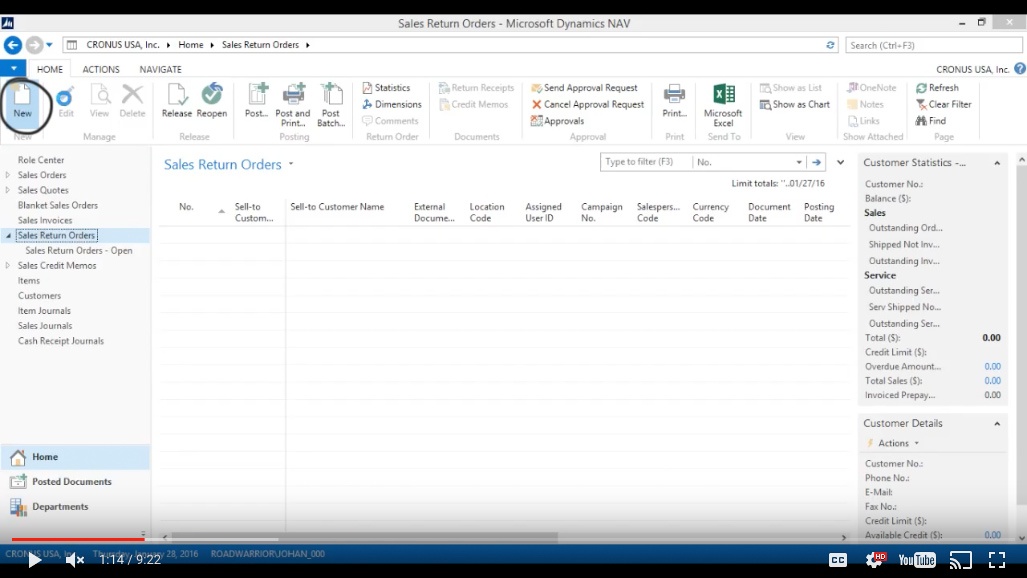Viewport: 1027px width, 578px height.
Task: Click the Edit ribbon icon
Action: [65, 101]
